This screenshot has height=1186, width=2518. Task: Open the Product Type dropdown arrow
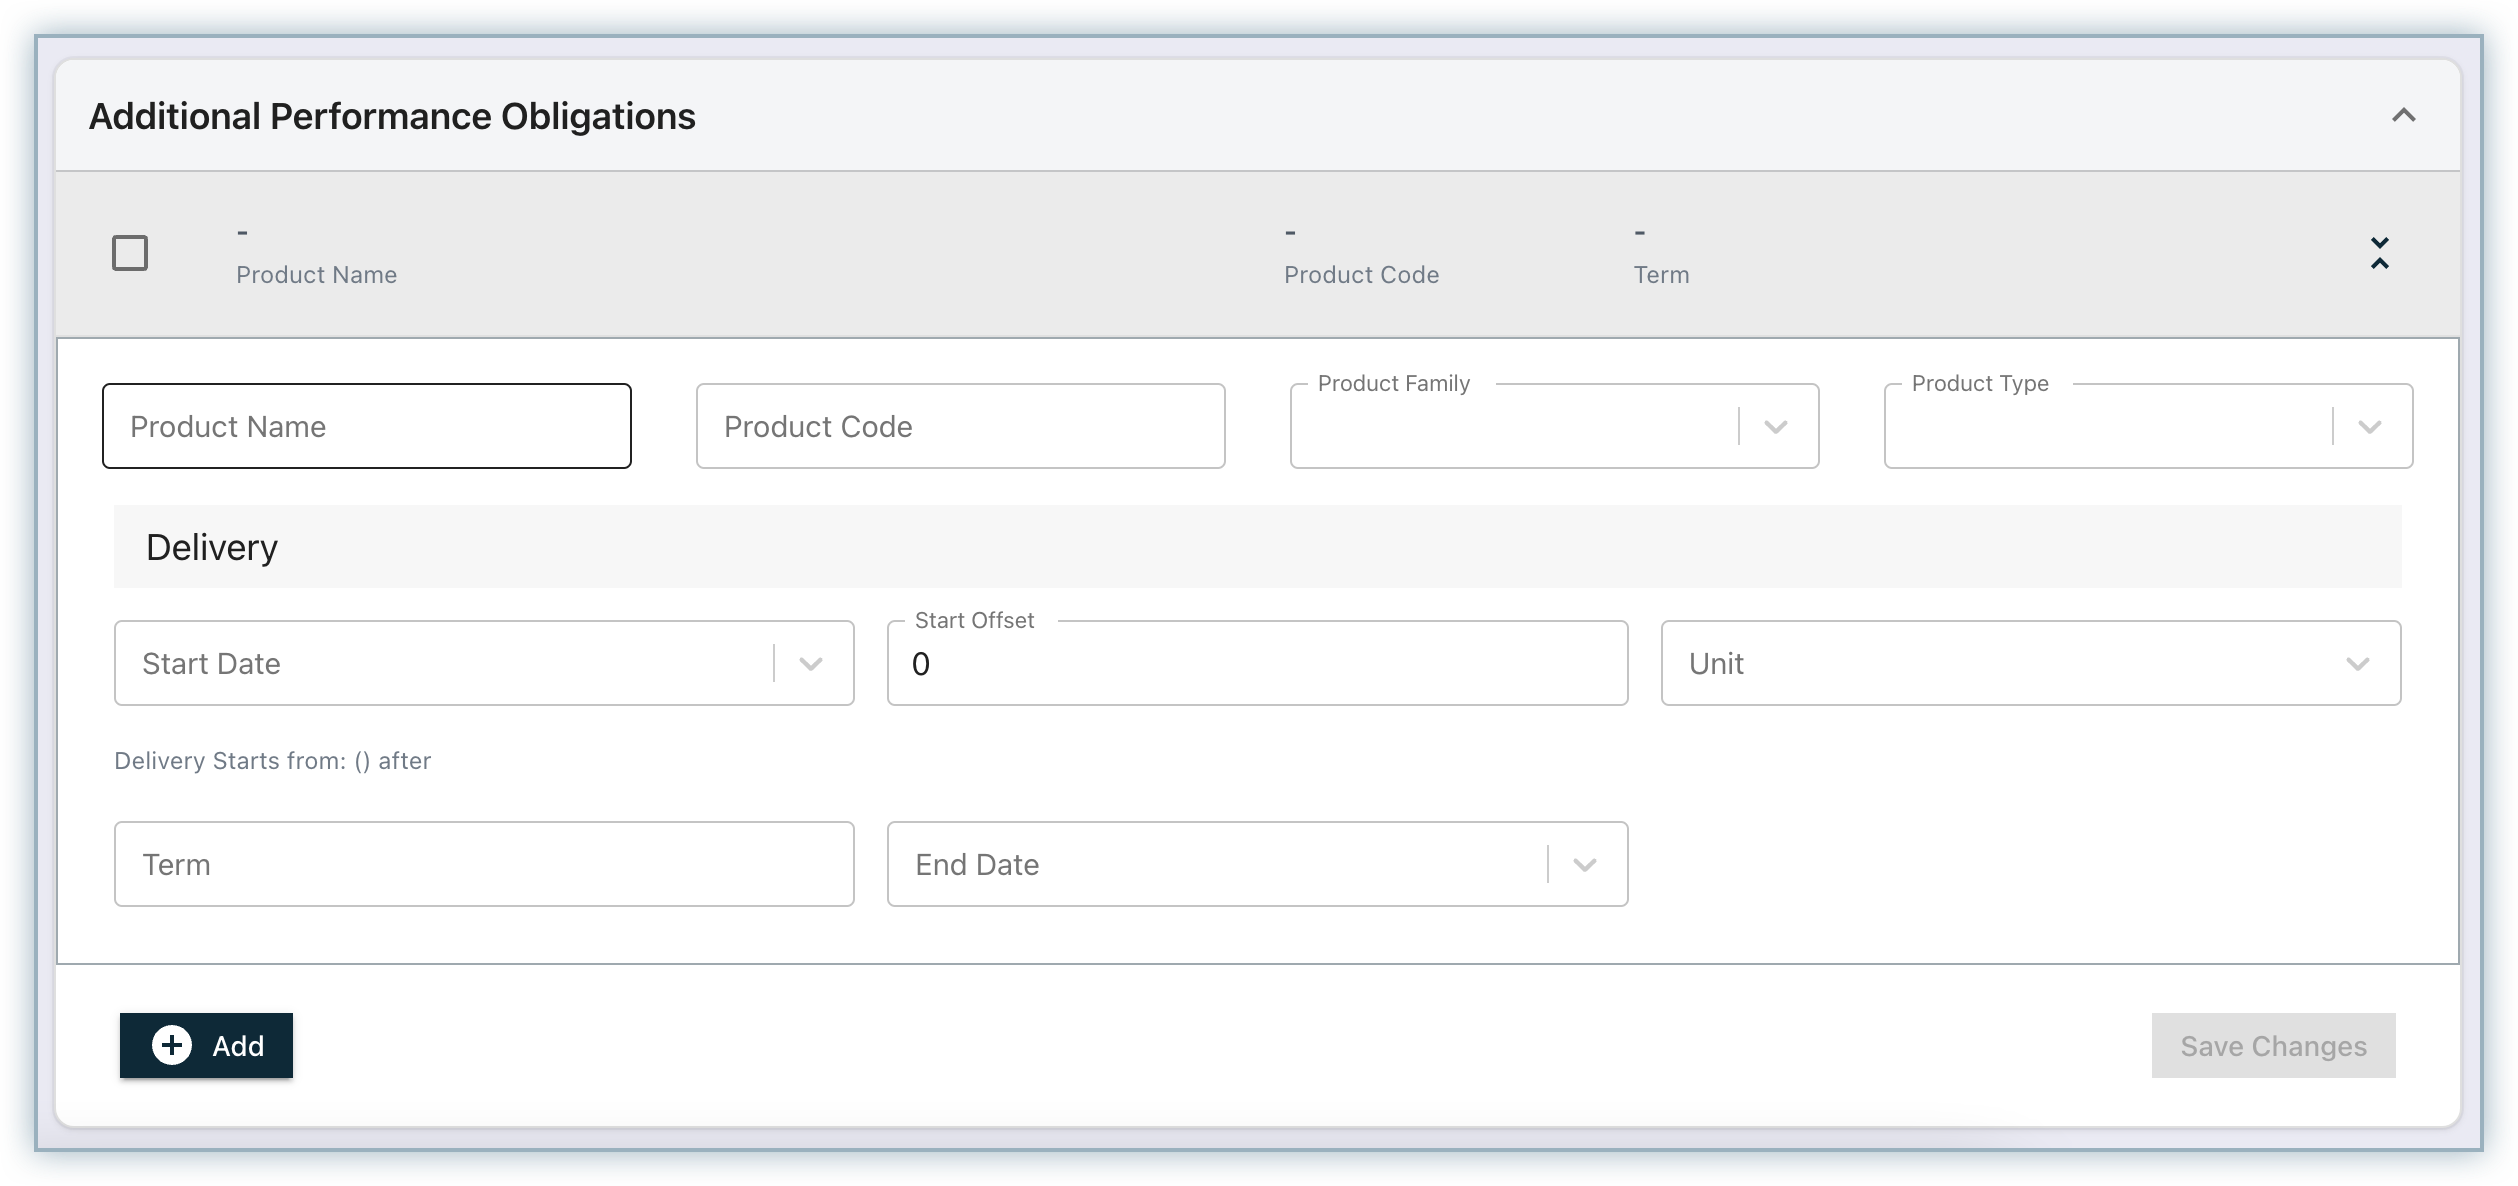pyautogui.click(x=2369, y=427)
